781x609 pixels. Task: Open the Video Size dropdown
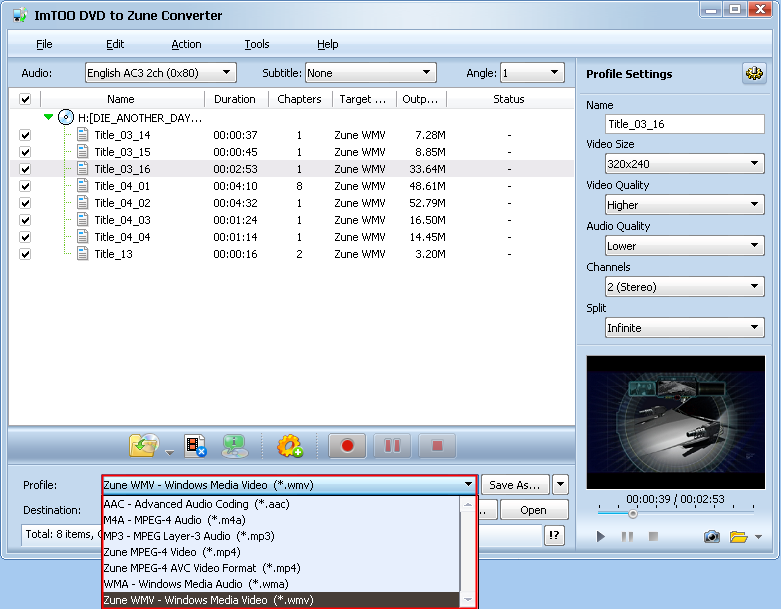tap(685, 163)
